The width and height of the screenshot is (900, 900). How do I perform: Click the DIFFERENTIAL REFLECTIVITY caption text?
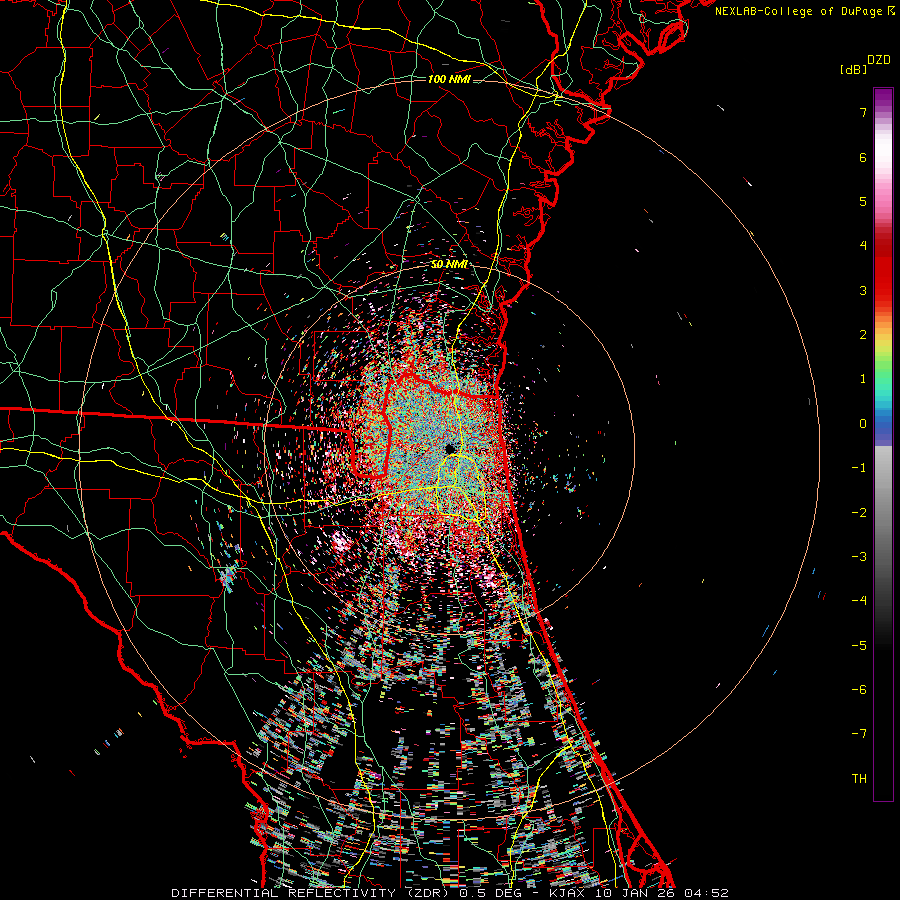(x=283, y=893)
